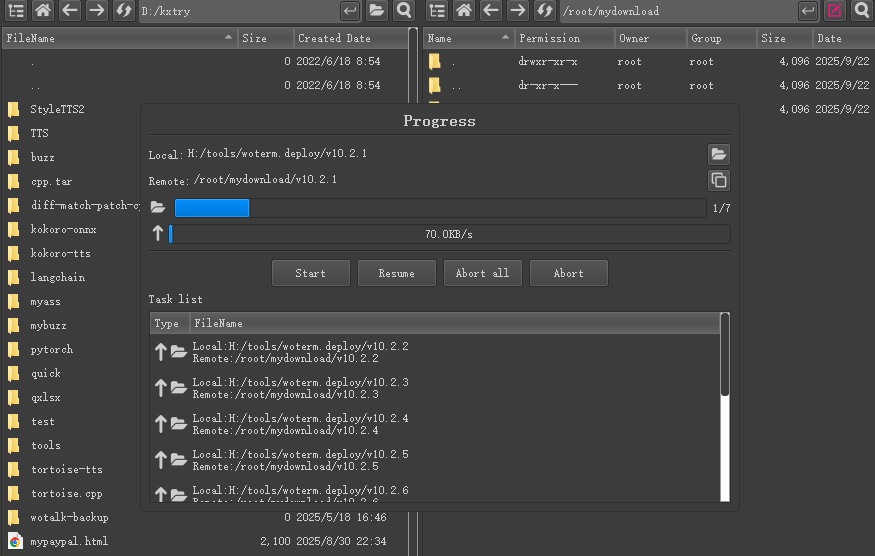Click the Abort button

[568, 273]
